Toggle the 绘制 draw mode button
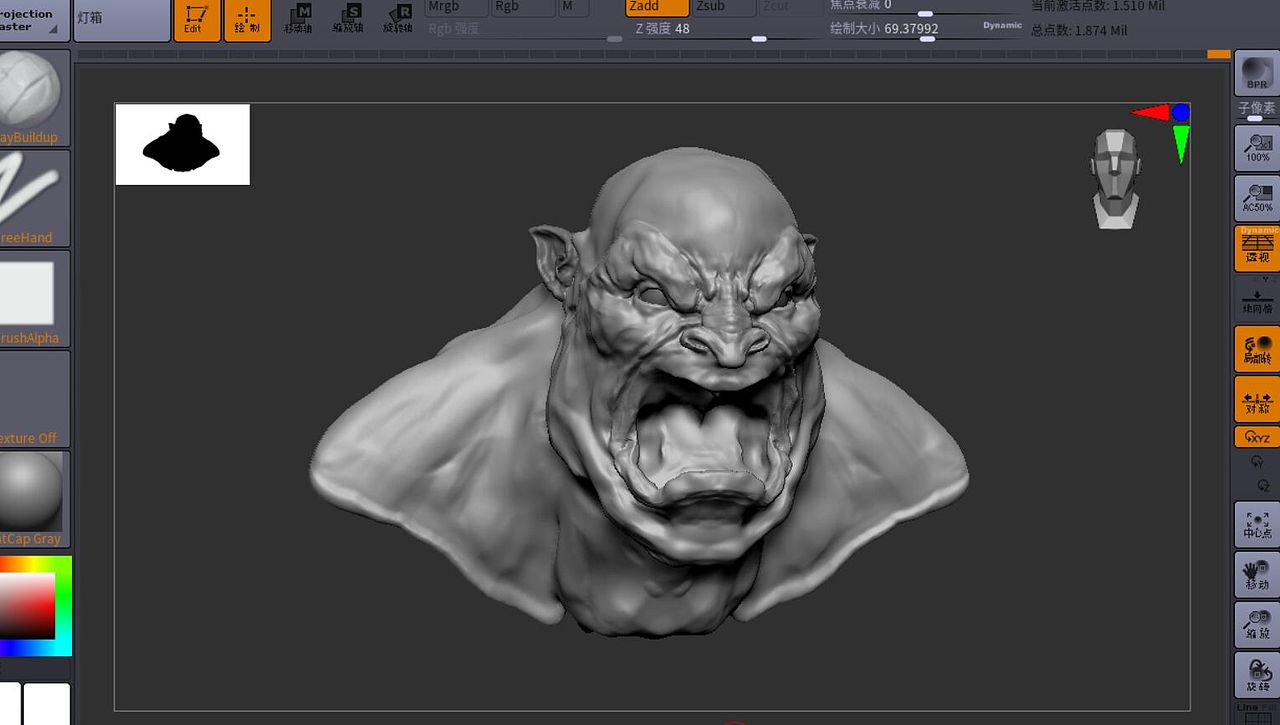Viewport: 1280px width, 725px height. 247,20
